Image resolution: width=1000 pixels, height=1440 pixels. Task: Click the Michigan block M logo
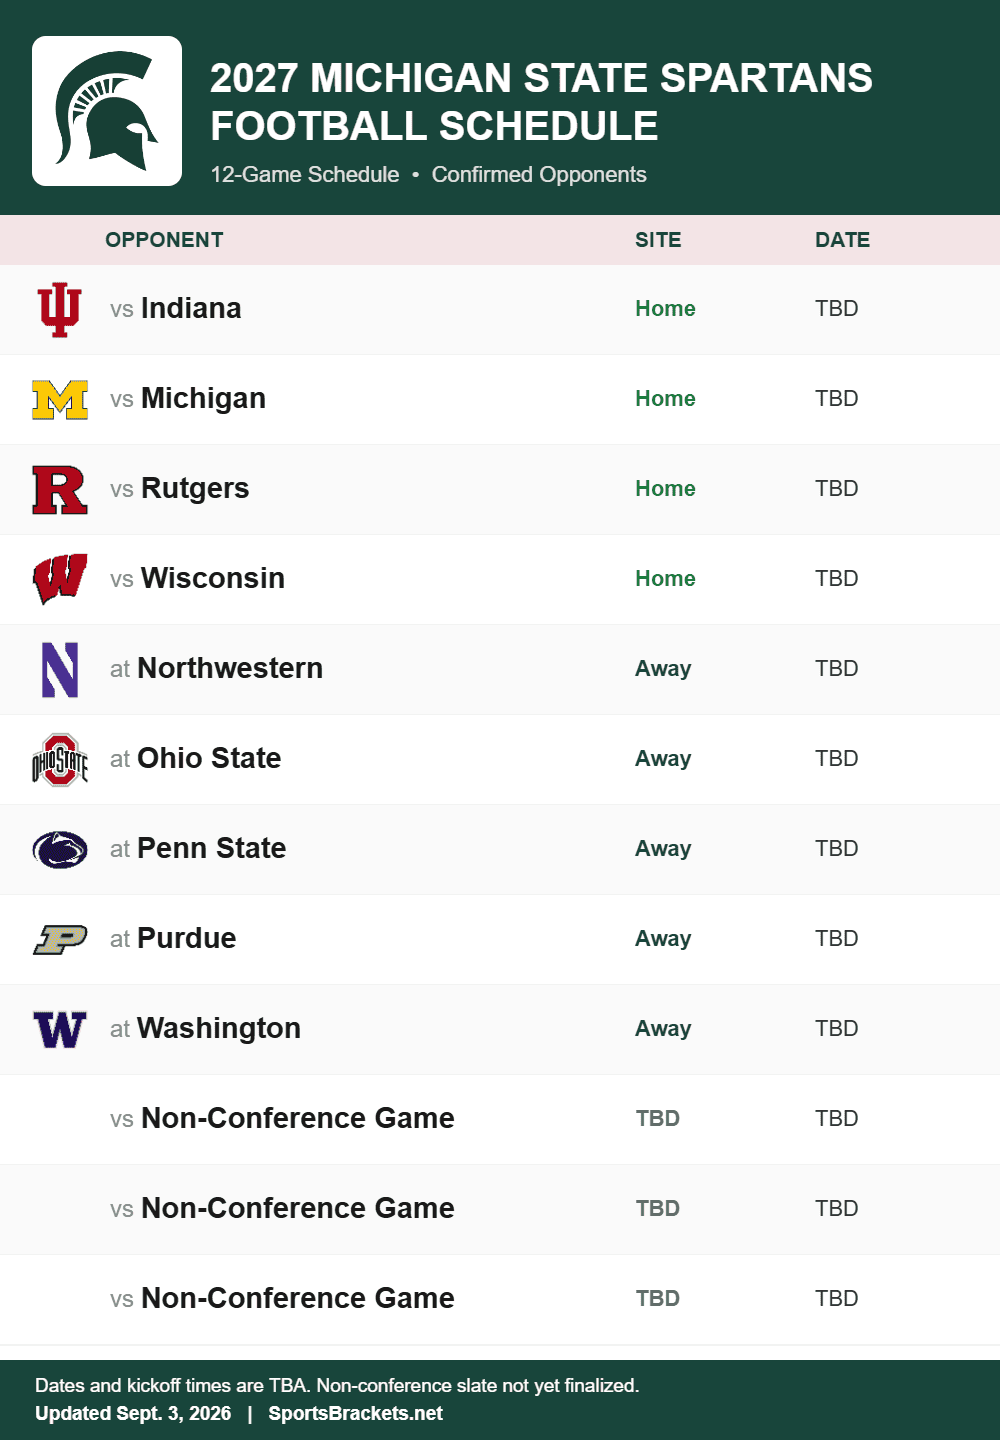[60, 399]
